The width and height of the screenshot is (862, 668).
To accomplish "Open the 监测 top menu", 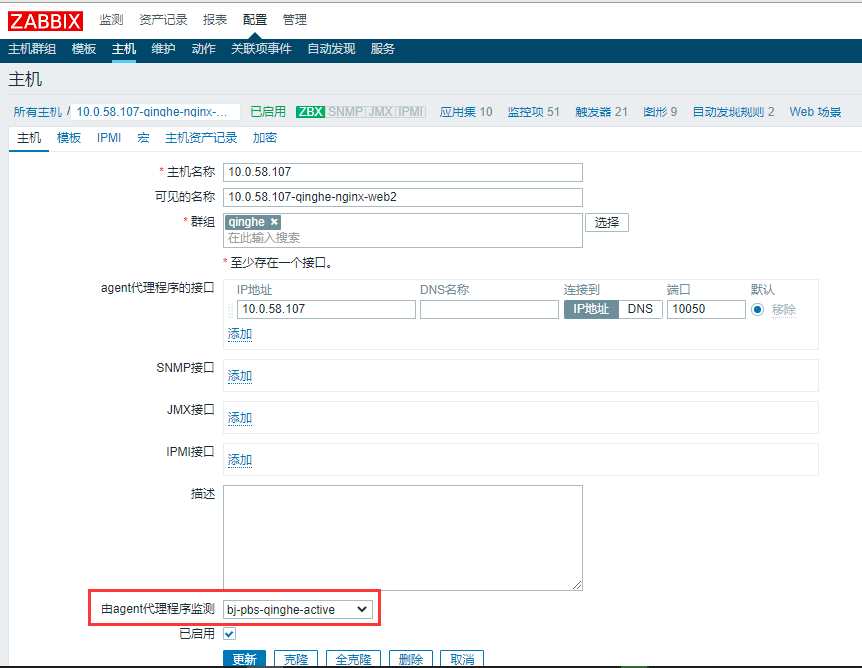I will [x=111, y=20].
